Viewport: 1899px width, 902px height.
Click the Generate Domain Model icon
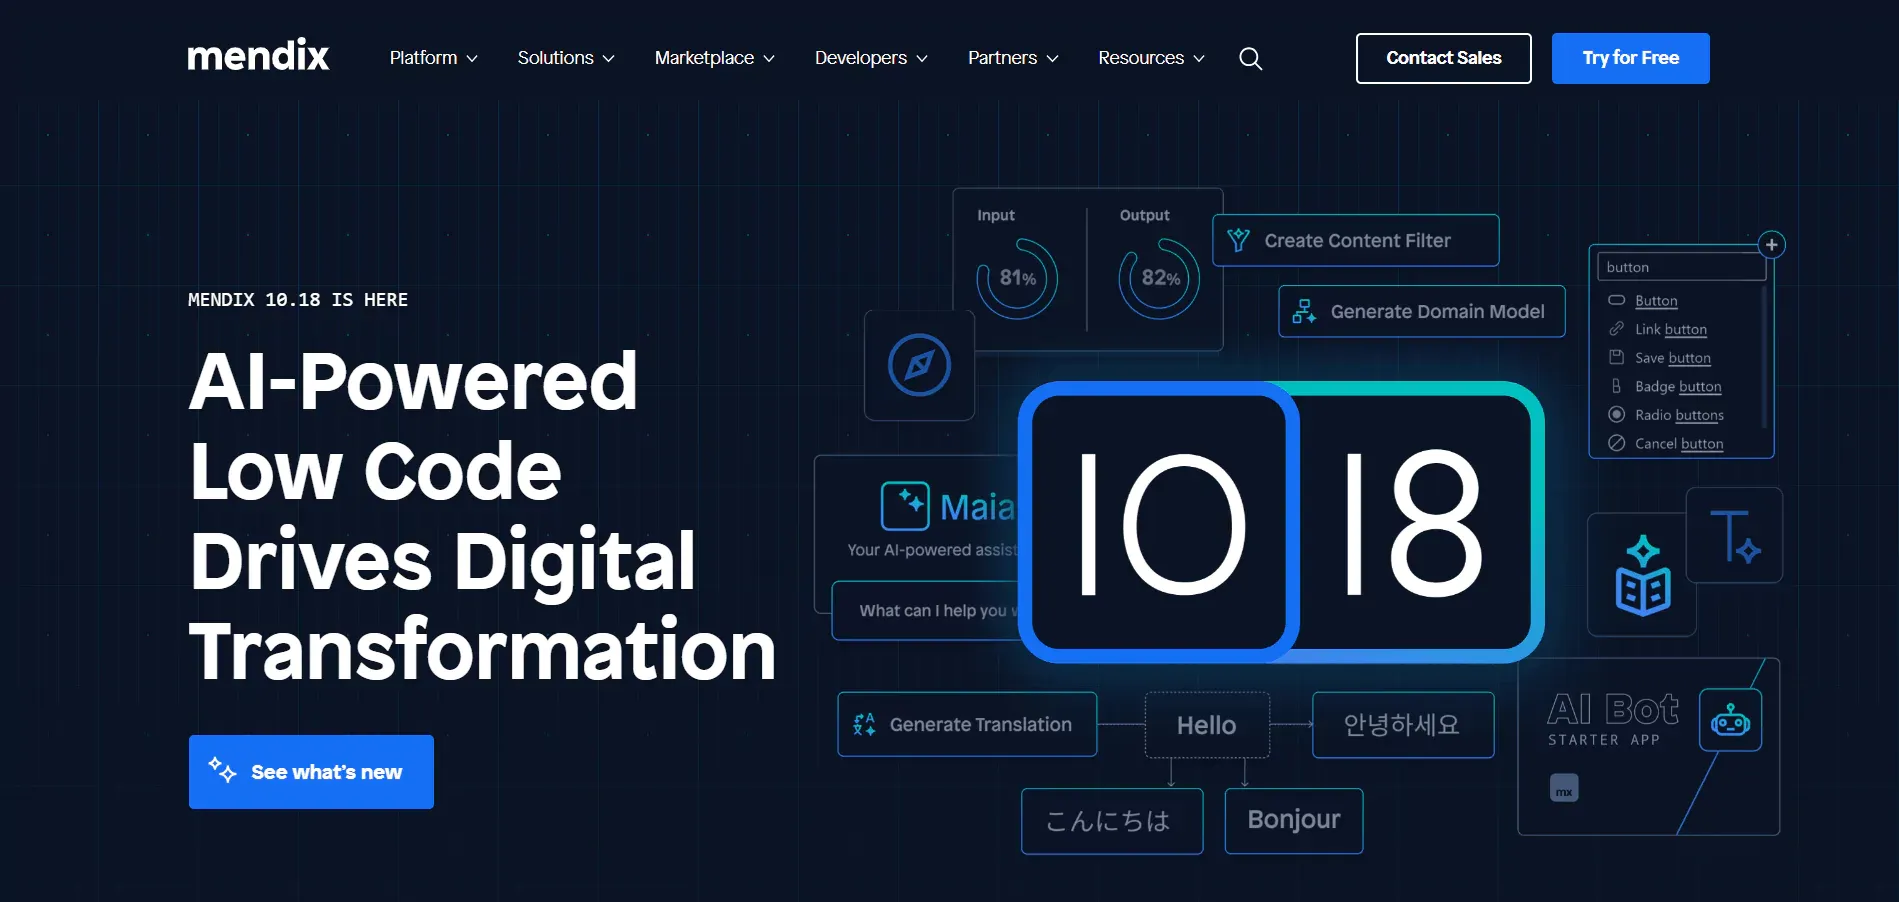click(1304, 311)
